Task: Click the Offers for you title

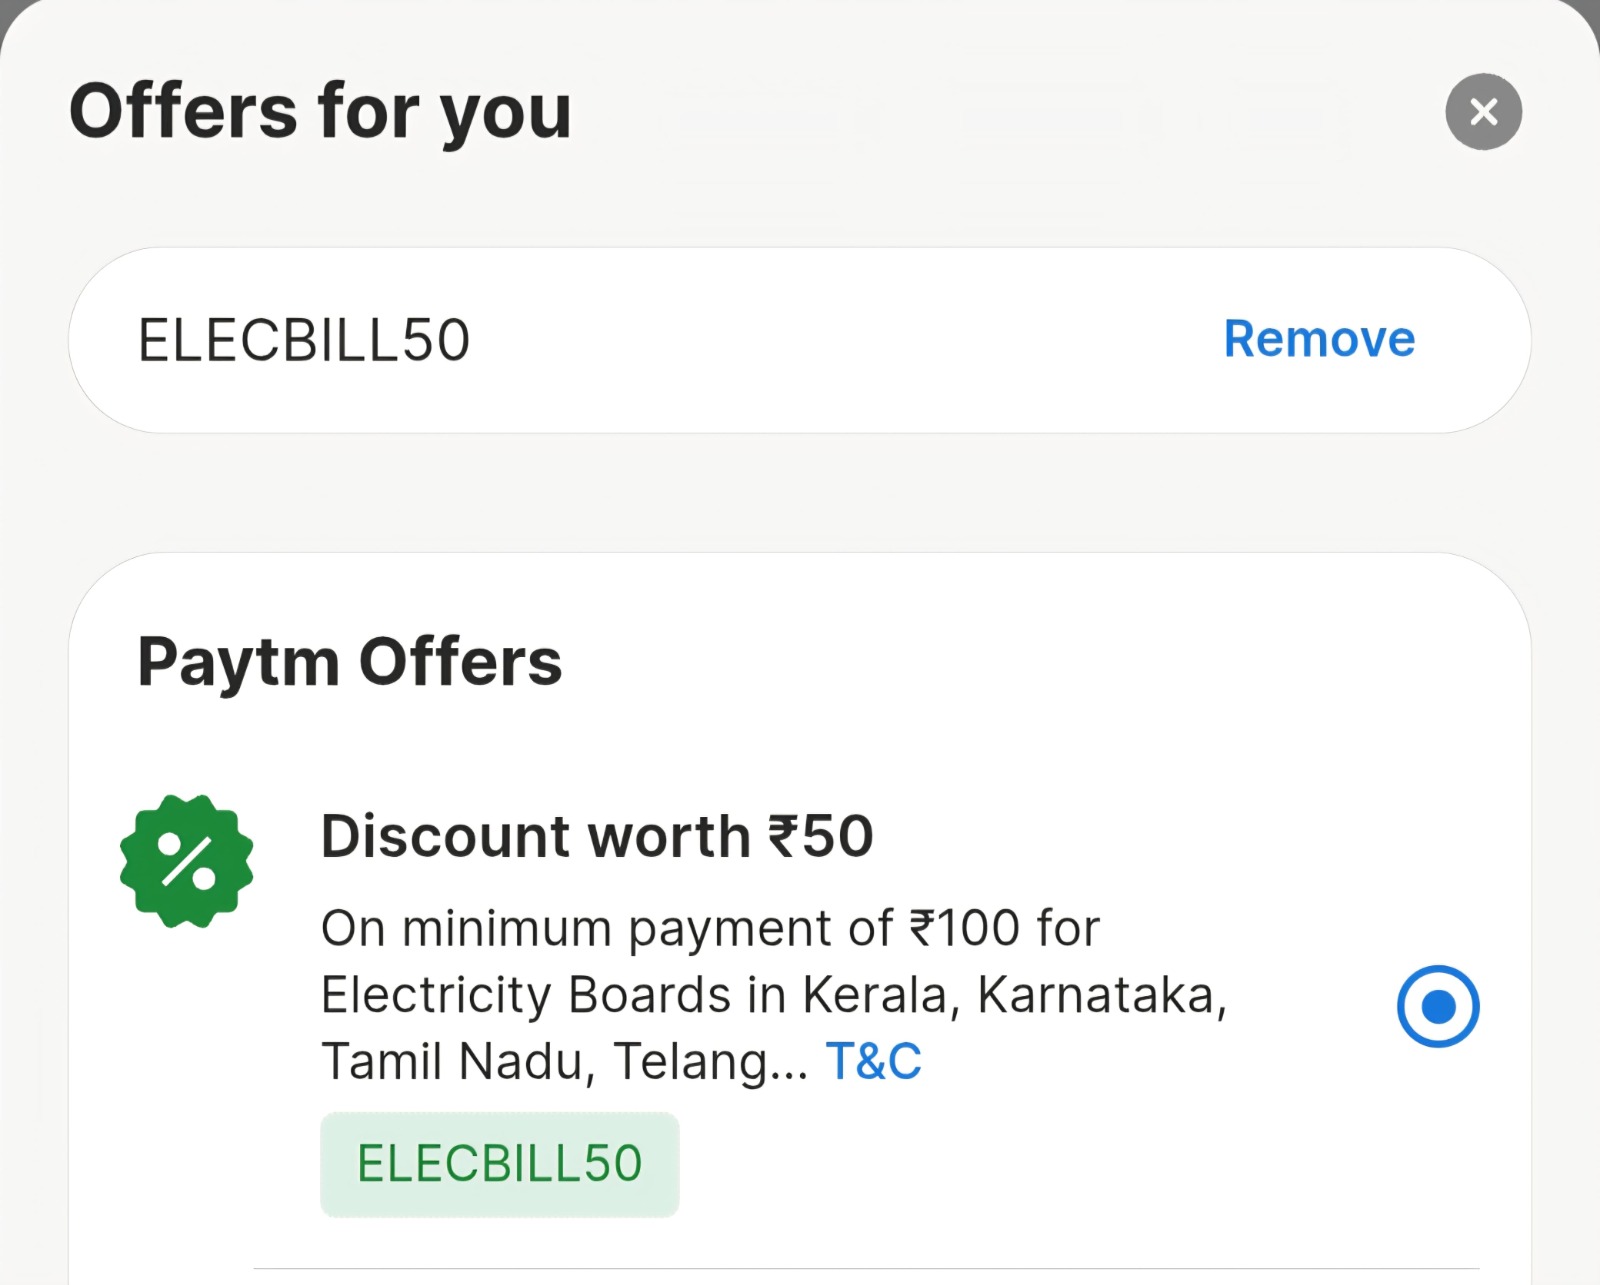Action: [320, 110]
